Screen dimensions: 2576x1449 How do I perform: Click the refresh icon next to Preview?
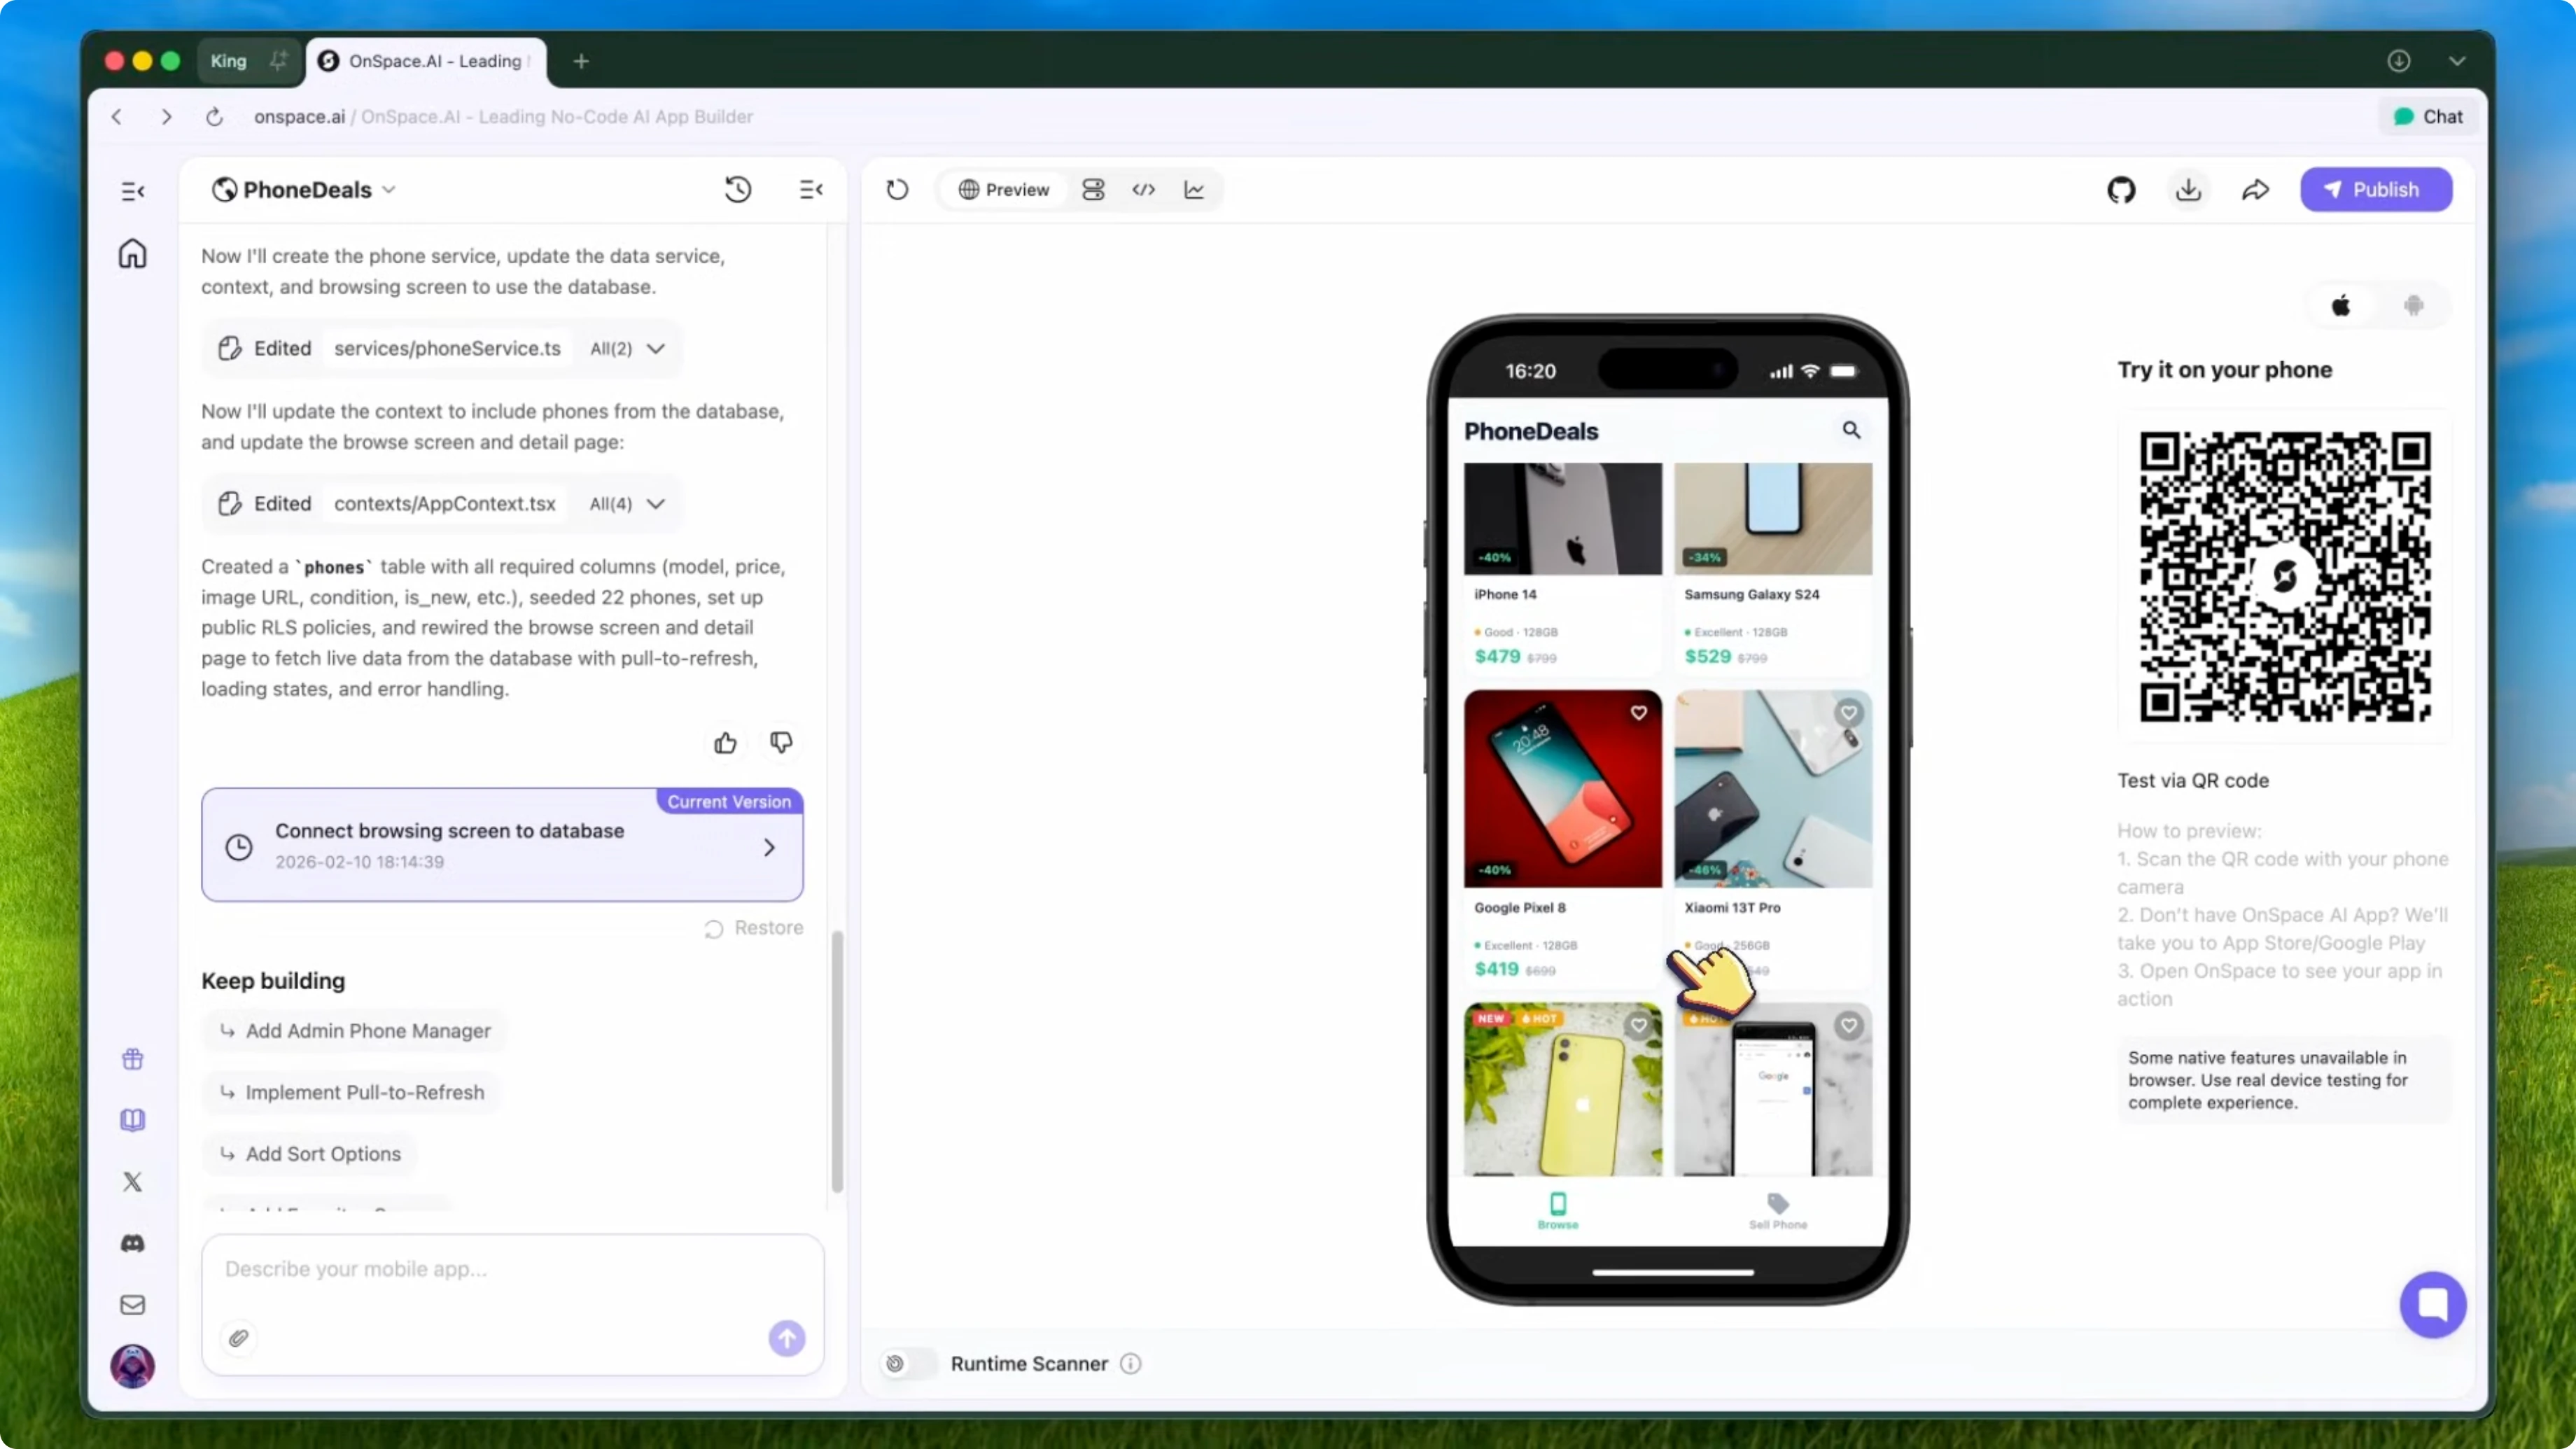(897, 190)
